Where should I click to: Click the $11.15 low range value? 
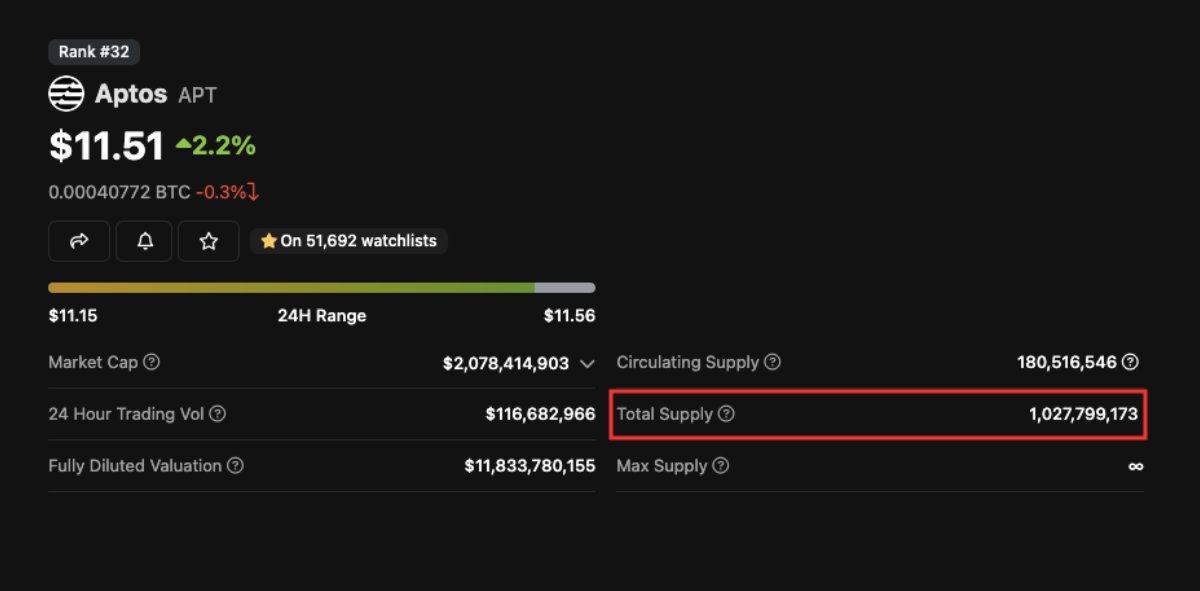[x=73, y=316]
